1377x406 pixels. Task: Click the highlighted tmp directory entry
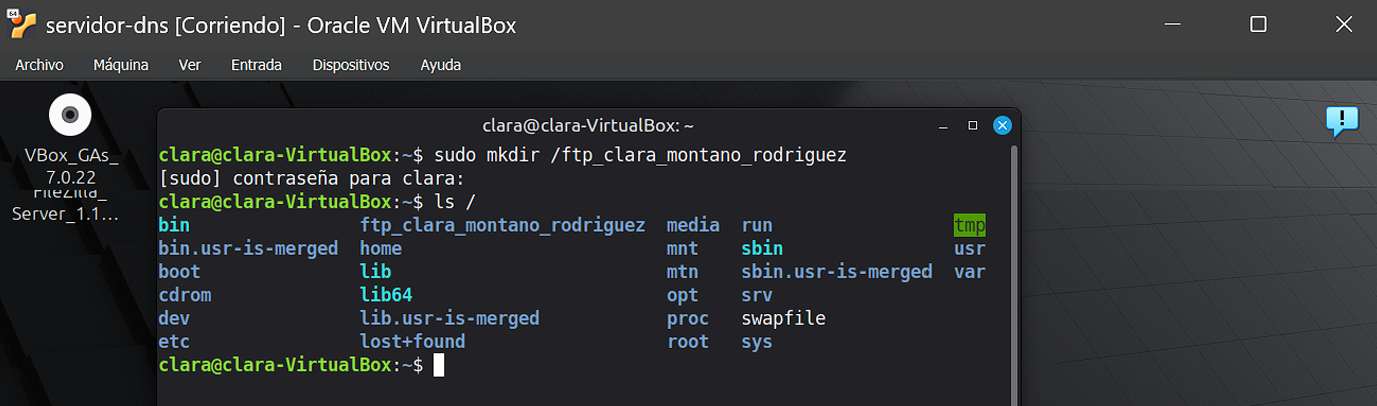pos(969,225)
